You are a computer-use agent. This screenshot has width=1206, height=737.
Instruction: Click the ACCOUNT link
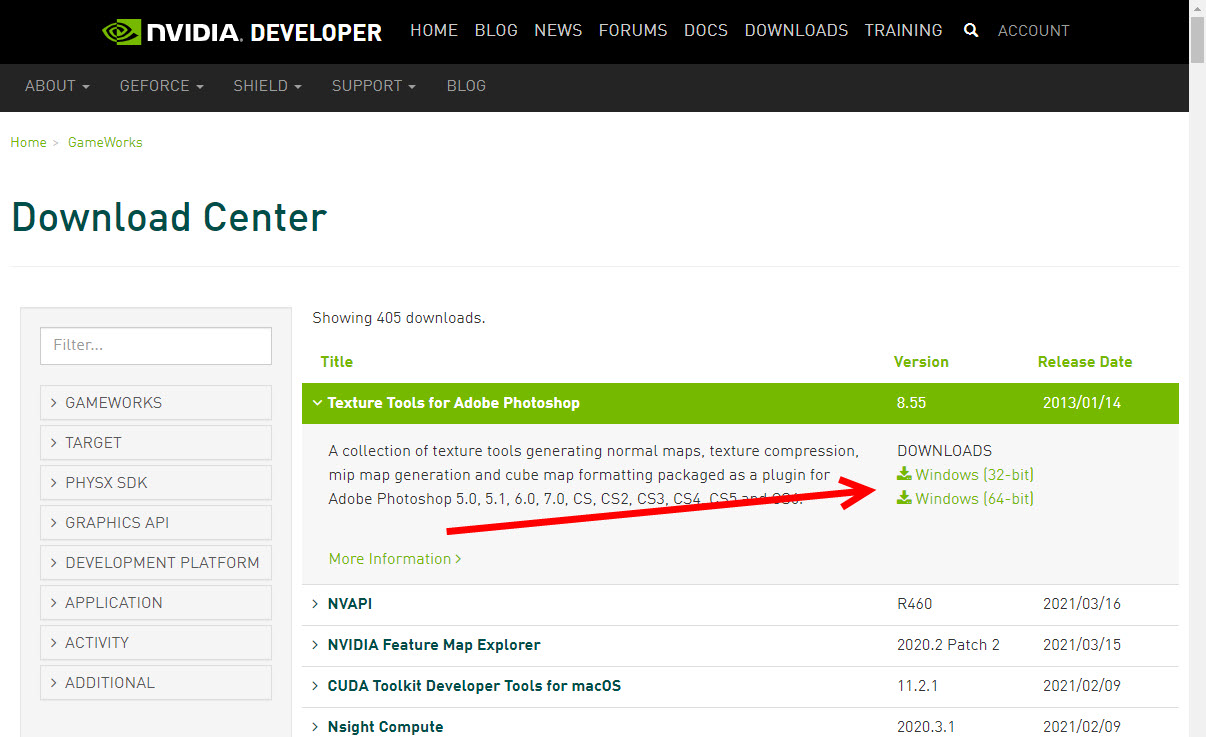click(1034, 31)
